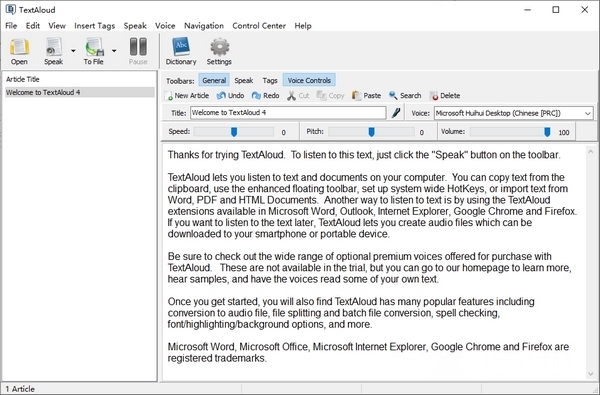
Task: Open the Navigation menu
Action: (x=204, y=26)
